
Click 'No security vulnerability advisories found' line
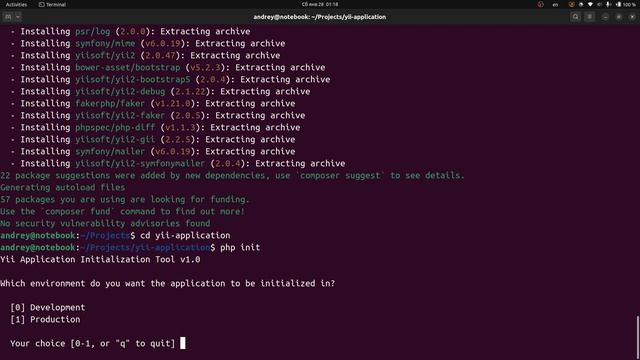(105, 223)
